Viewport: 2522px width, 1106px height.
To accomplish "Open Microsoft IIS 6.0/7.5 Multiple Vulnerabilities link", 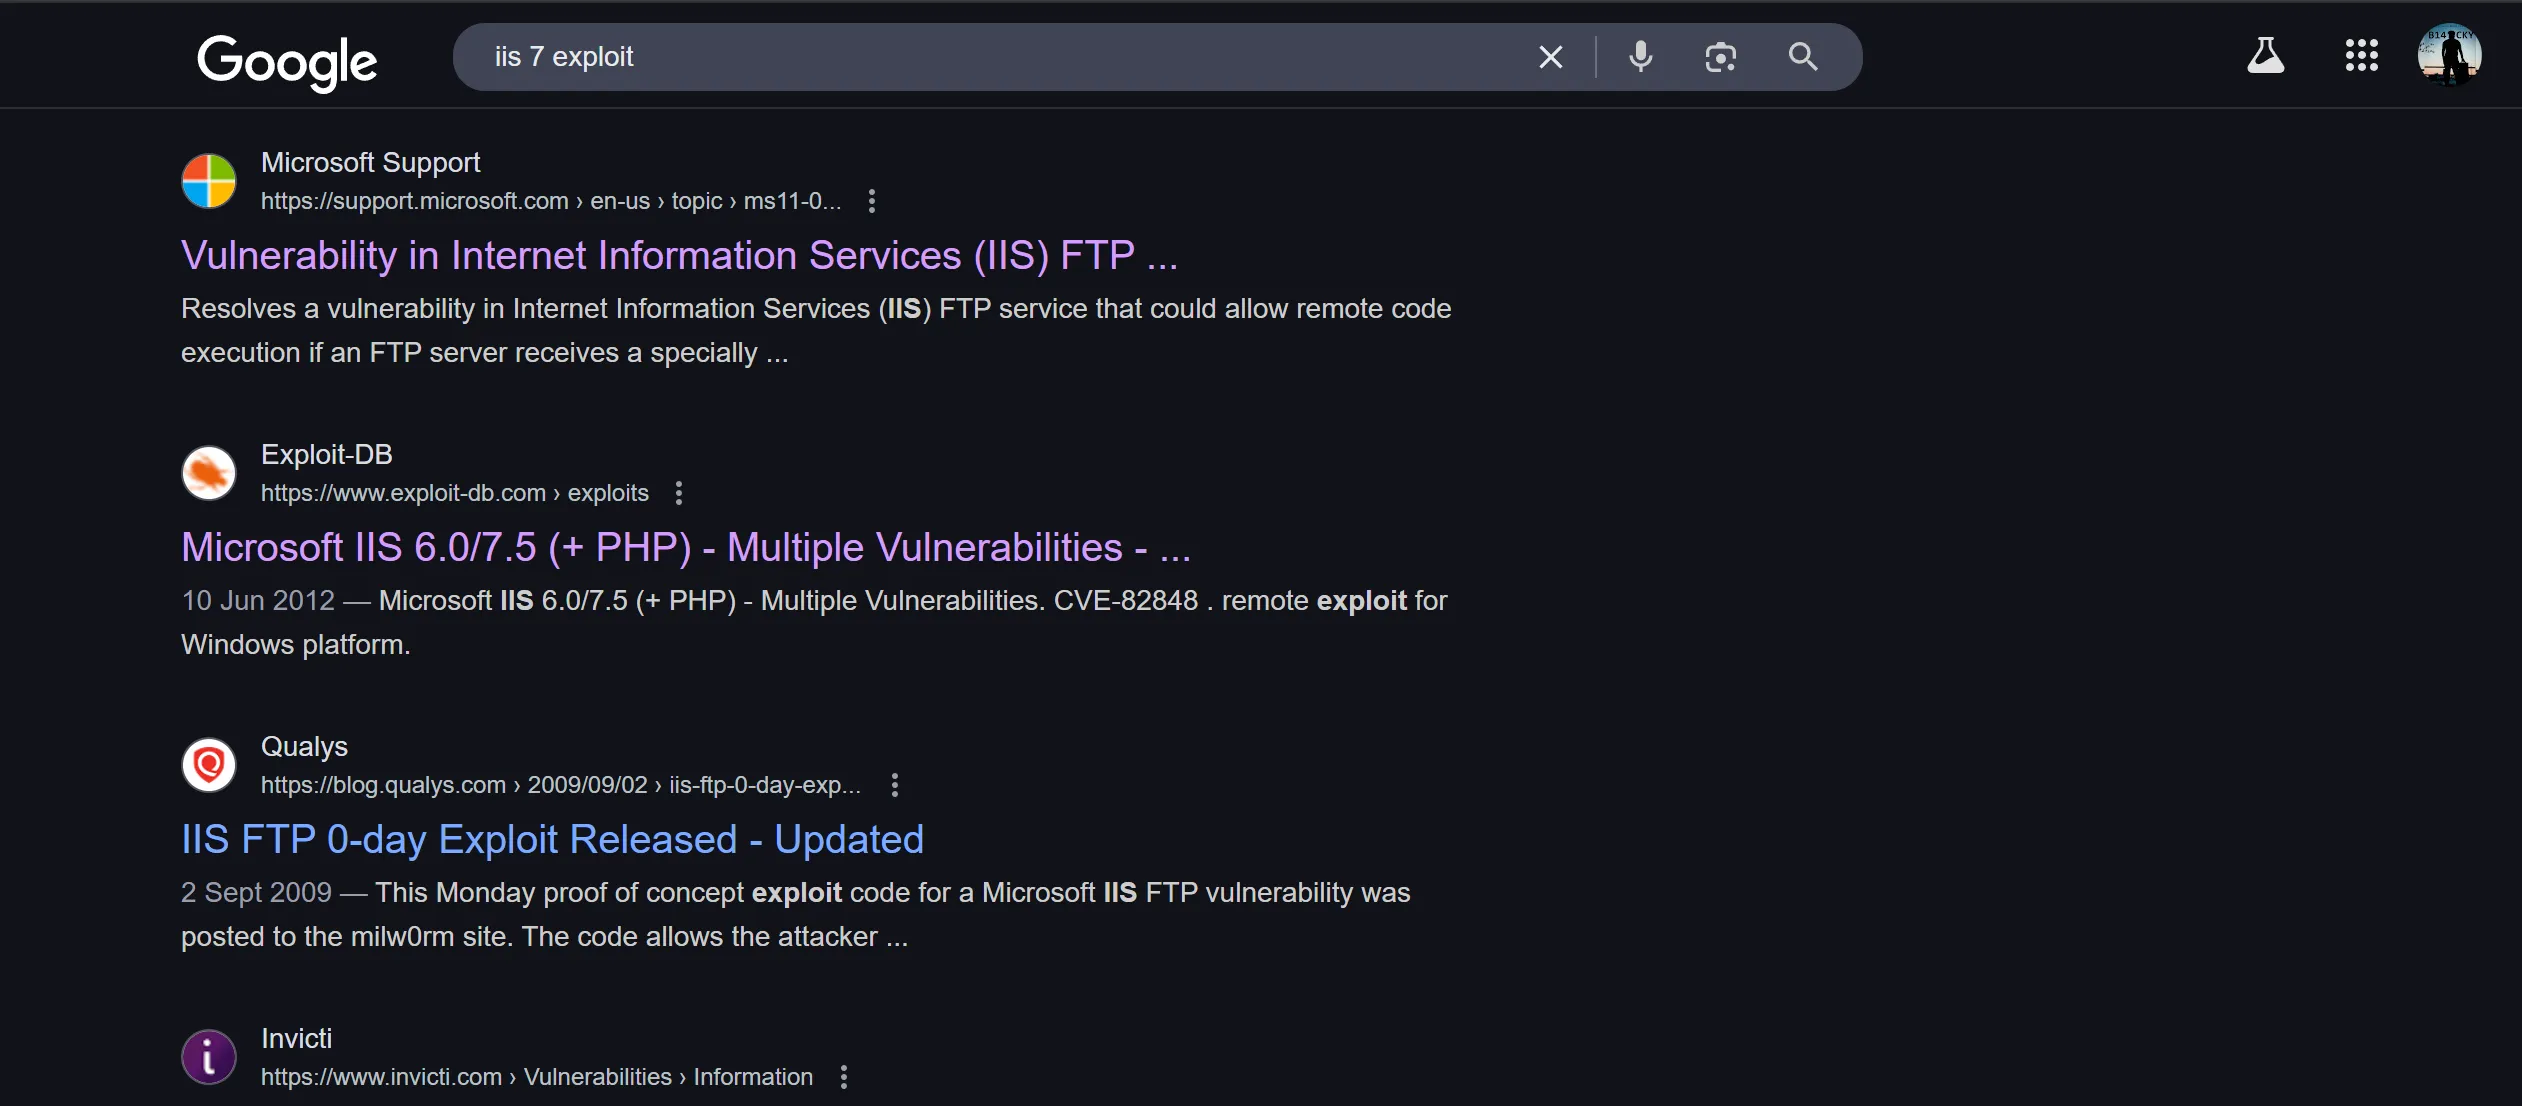I will pyautogui.click(x=685, y=548).
